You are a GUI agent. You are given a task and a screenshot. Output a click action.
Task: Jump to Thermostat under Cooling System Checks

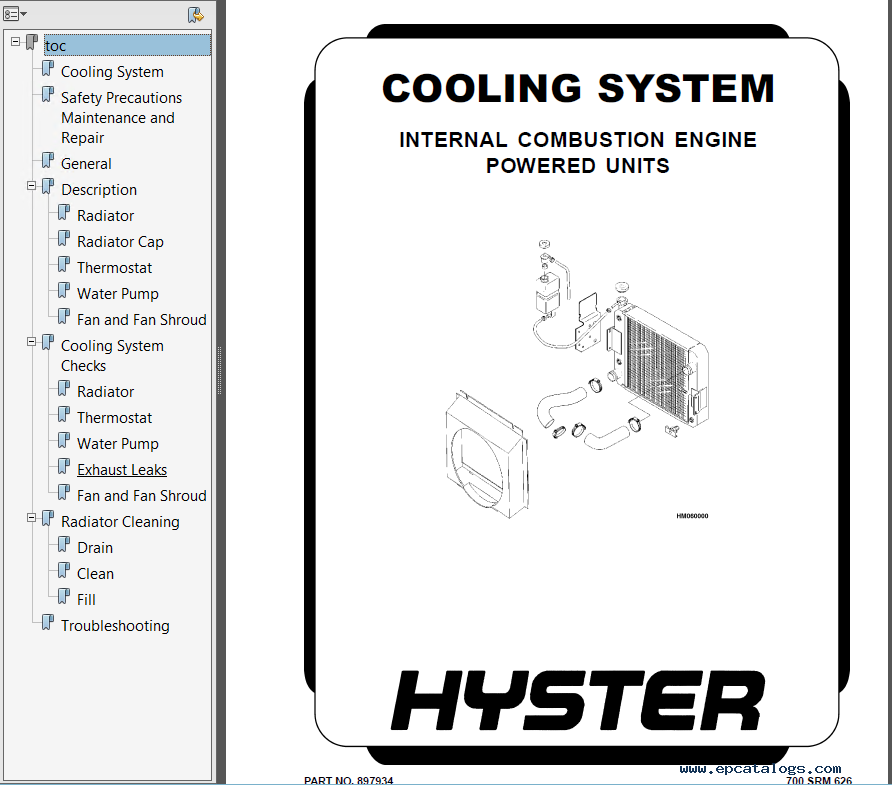point(114,418)
